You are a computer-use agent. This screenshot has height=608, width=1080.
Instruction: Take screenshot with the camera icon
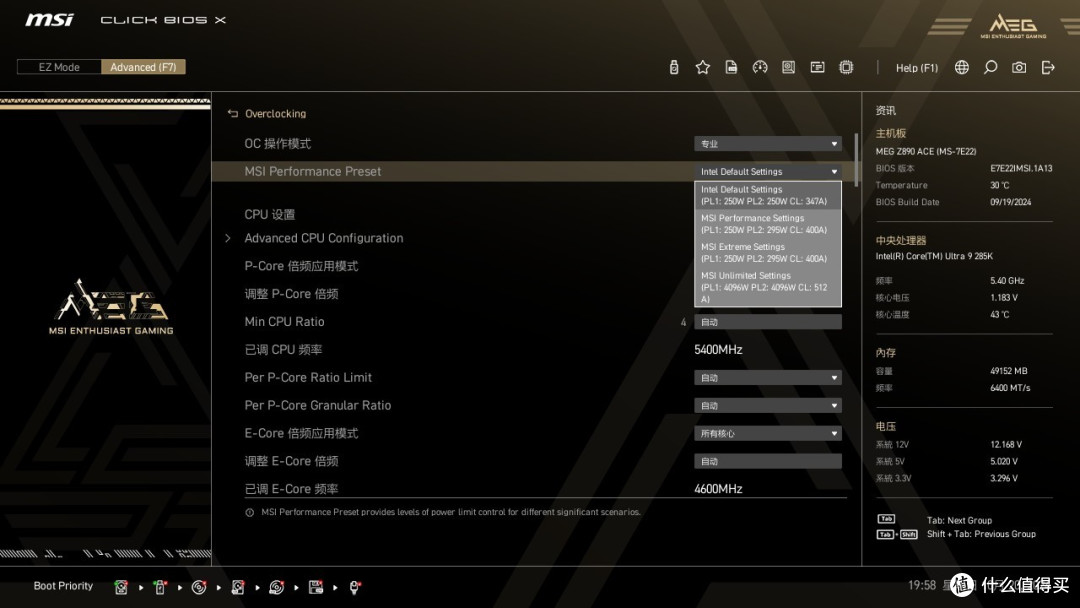pos(1019,67)
